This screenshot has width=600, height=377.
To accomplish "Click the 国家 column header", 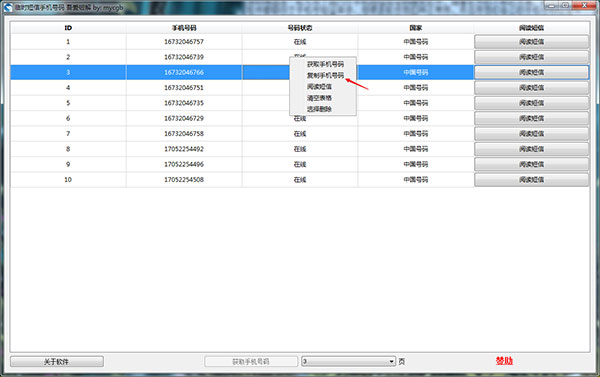I will pos(416,28).
